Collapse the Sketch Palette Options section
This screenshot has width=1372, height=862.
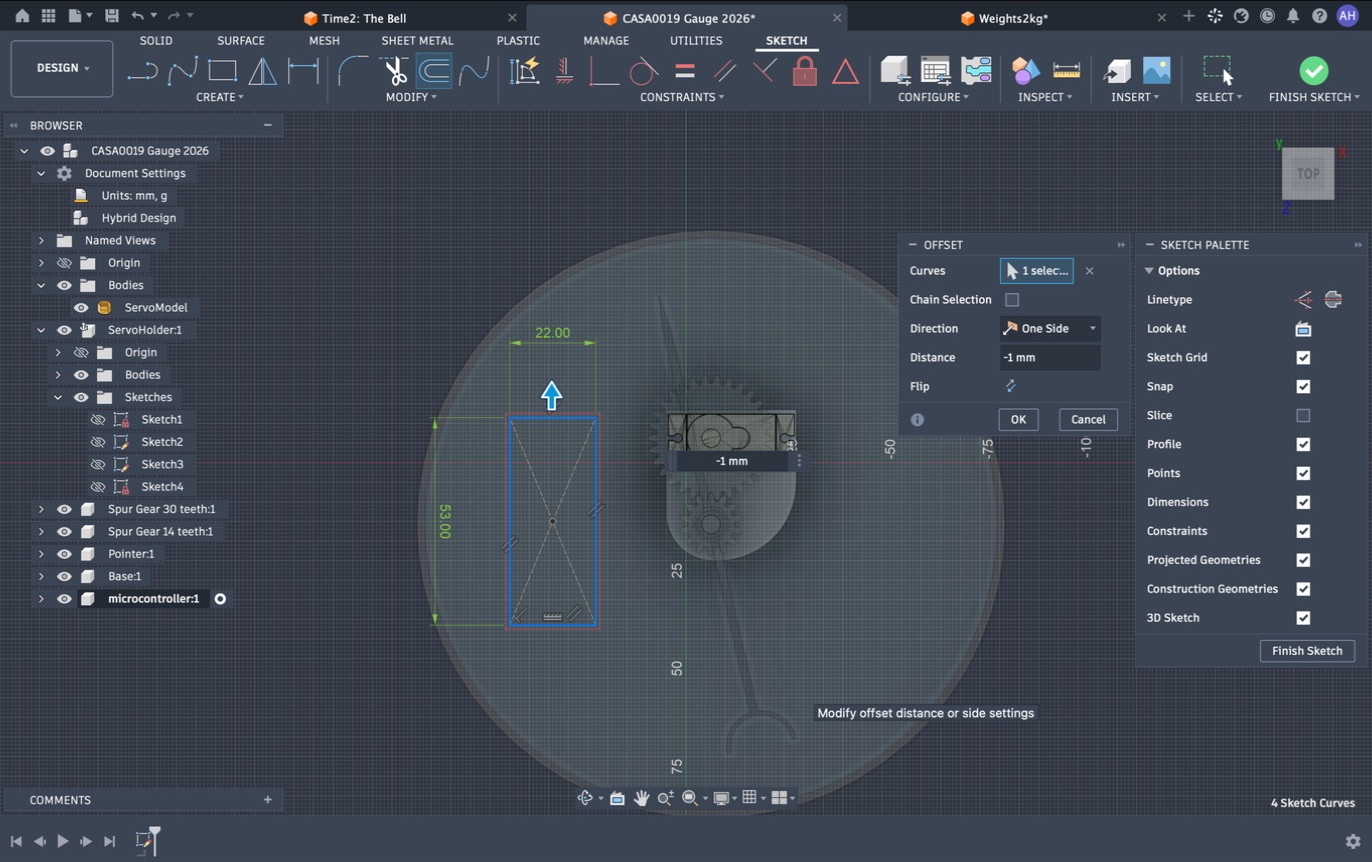coord(1149,271)
